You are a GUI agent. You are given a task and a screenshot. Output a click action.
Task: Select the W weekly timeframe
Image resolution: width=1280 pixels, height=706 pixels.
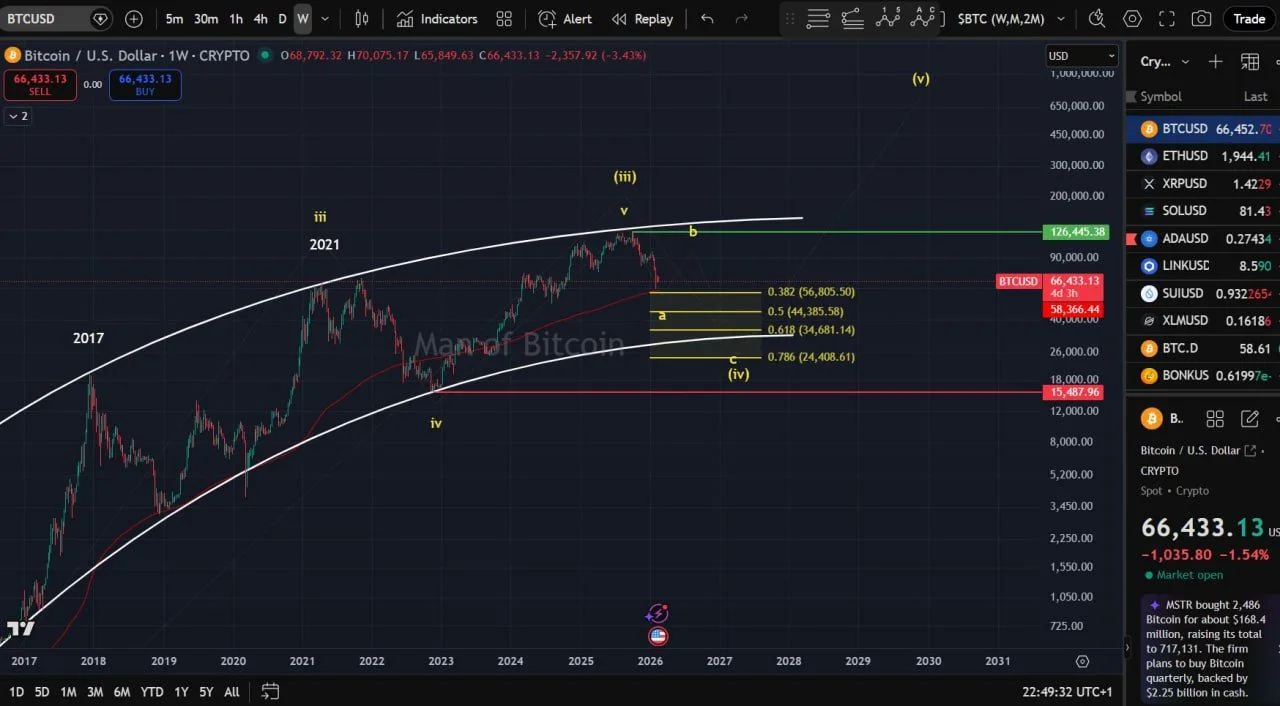(302, 19)
